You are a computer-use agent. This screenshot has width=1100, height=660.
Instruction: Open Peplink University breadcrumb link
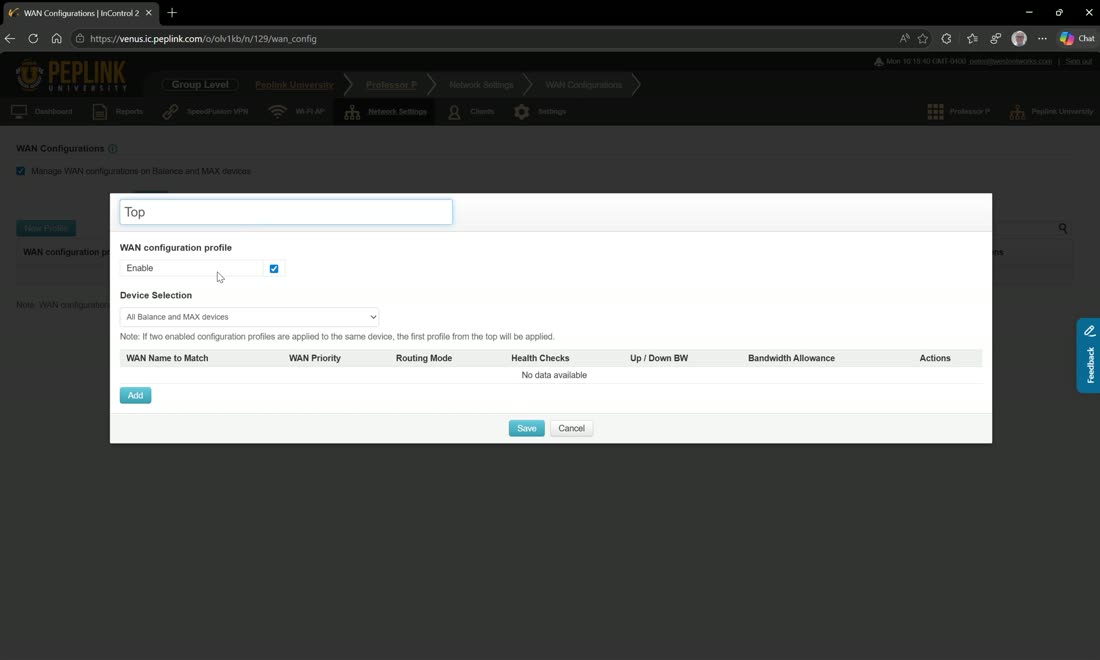pos(294,85)
